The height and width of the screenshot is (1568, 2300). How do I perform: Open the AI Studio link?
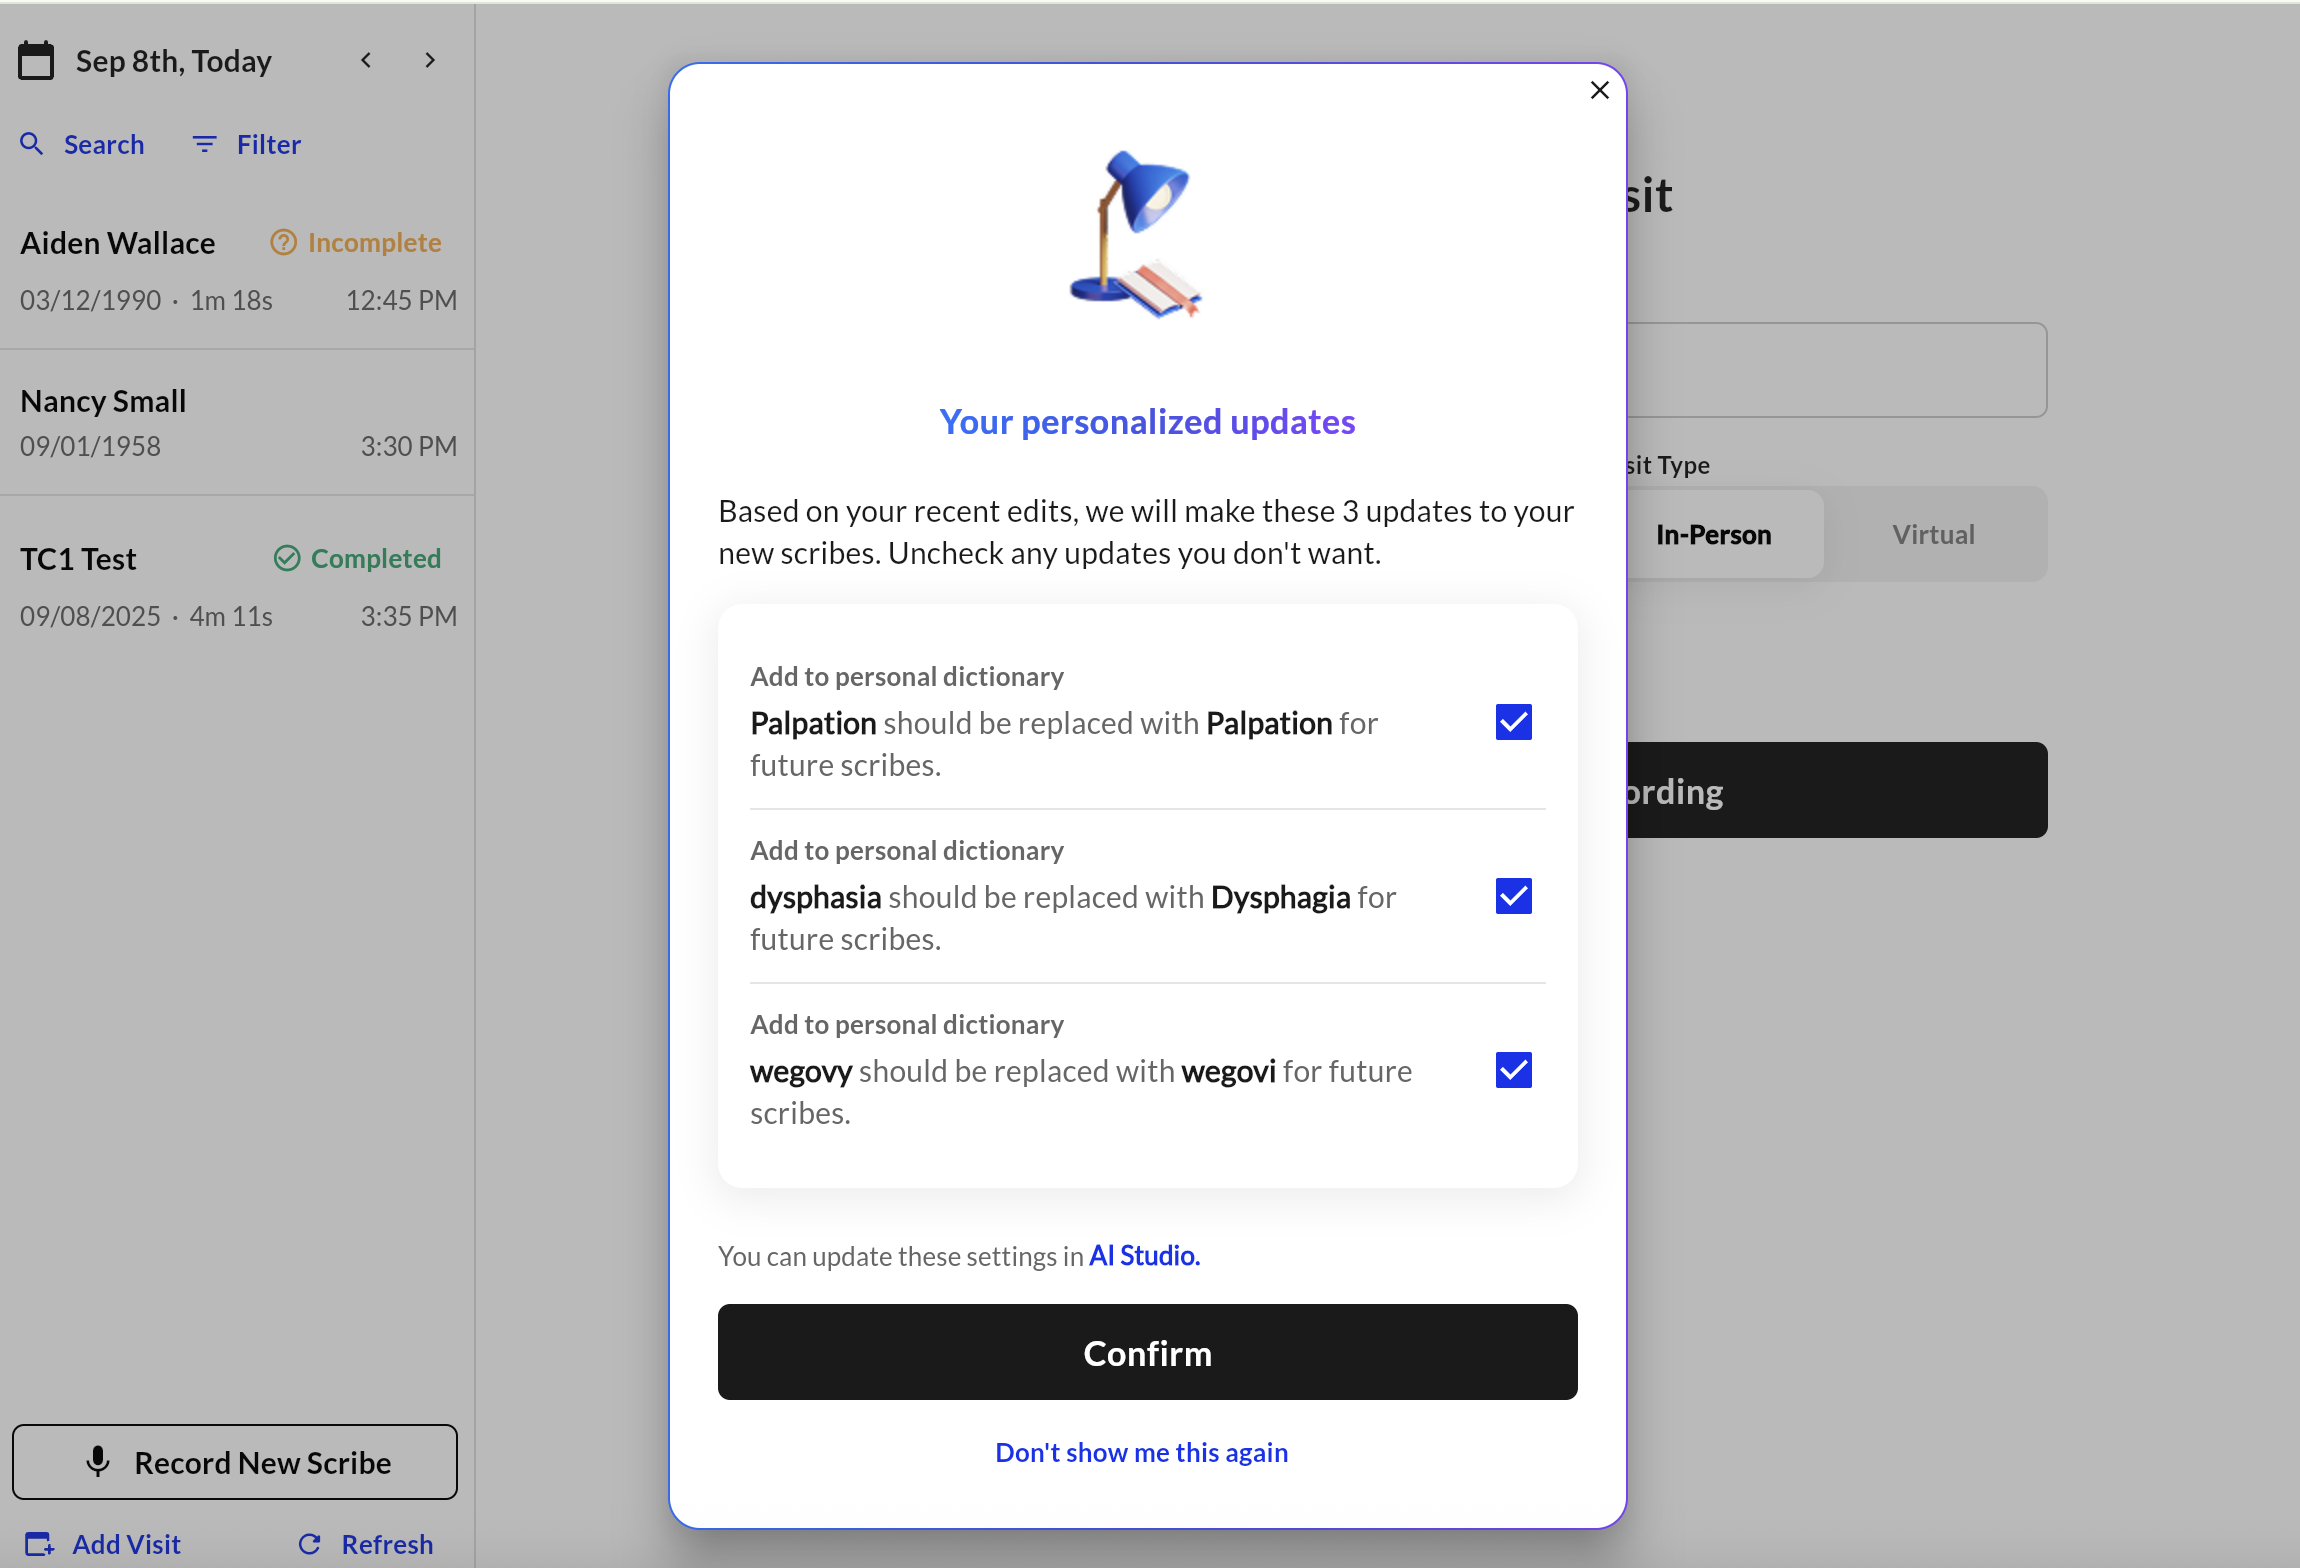1144,1256
